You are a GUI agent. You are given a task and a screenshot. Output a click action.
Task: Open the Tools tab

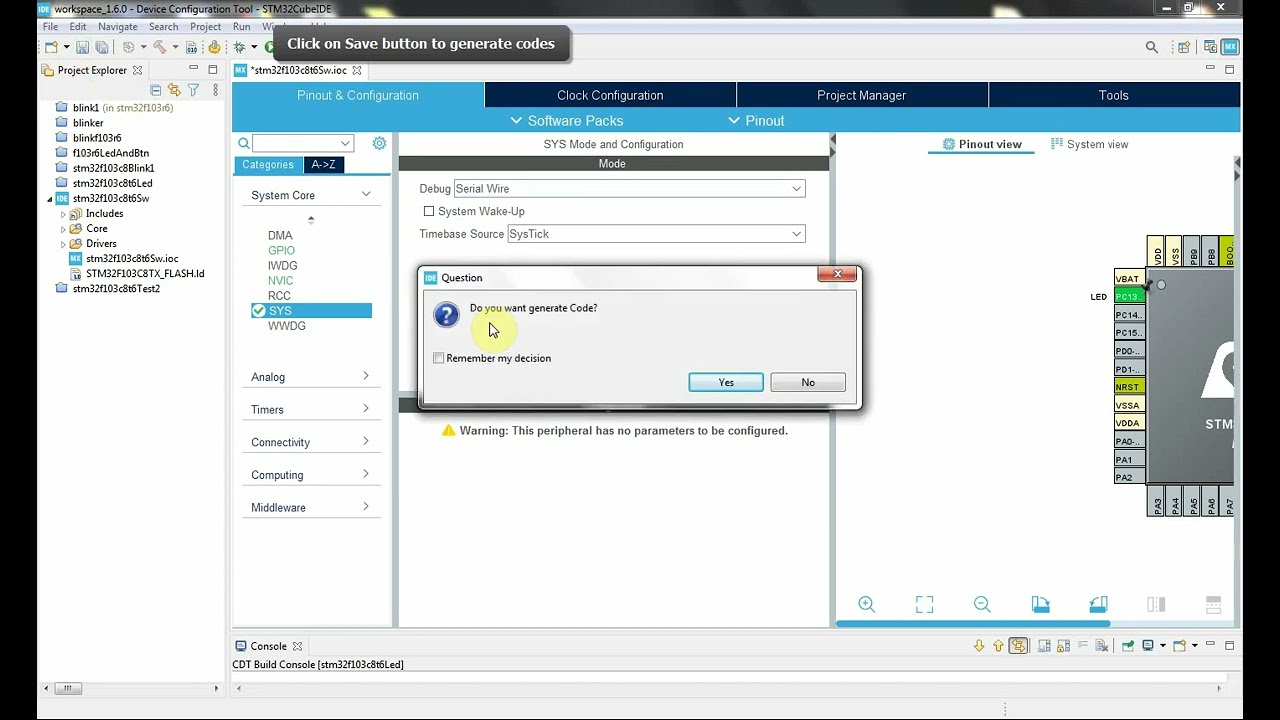coord(1114,95)
